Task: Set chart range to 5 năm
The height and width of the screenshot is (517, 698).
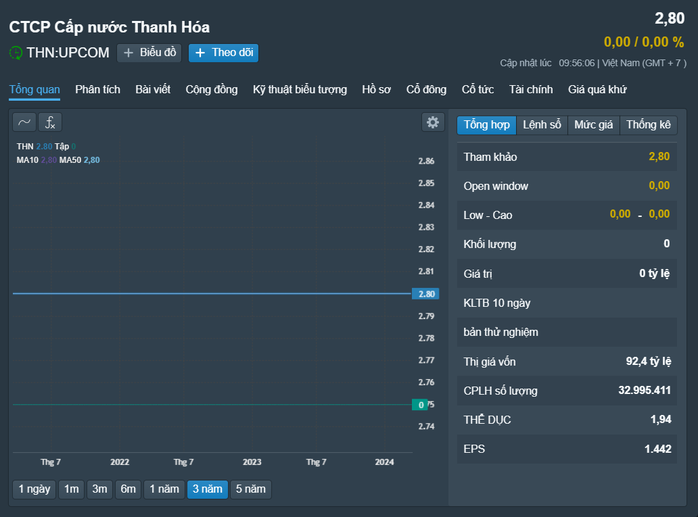Action: [251, 489]
